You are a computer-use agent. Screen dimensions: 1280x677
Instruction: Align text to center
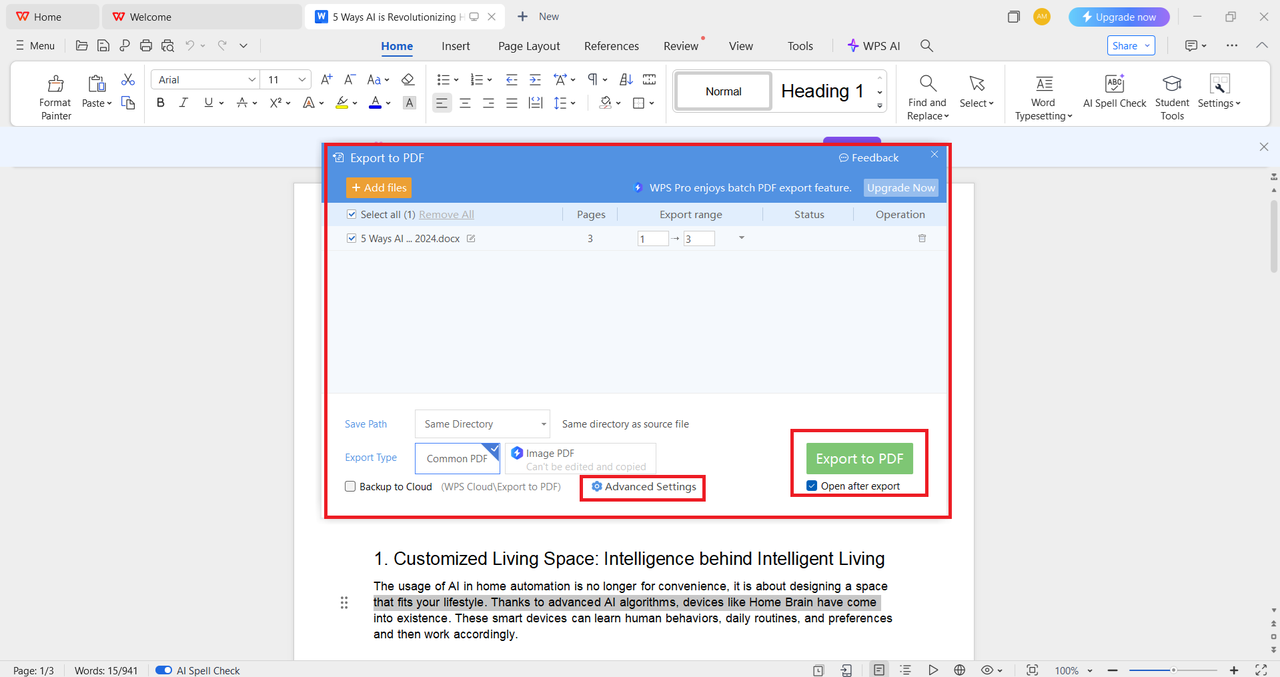(x=465, y=103)
